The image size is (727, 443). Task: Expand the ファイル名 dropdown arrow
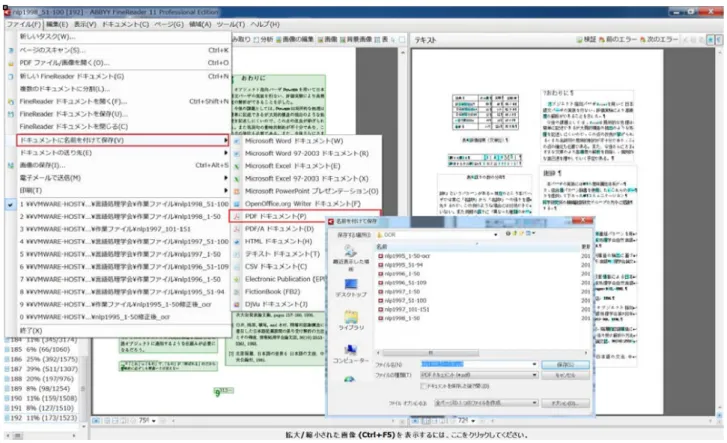pos(535,365)
